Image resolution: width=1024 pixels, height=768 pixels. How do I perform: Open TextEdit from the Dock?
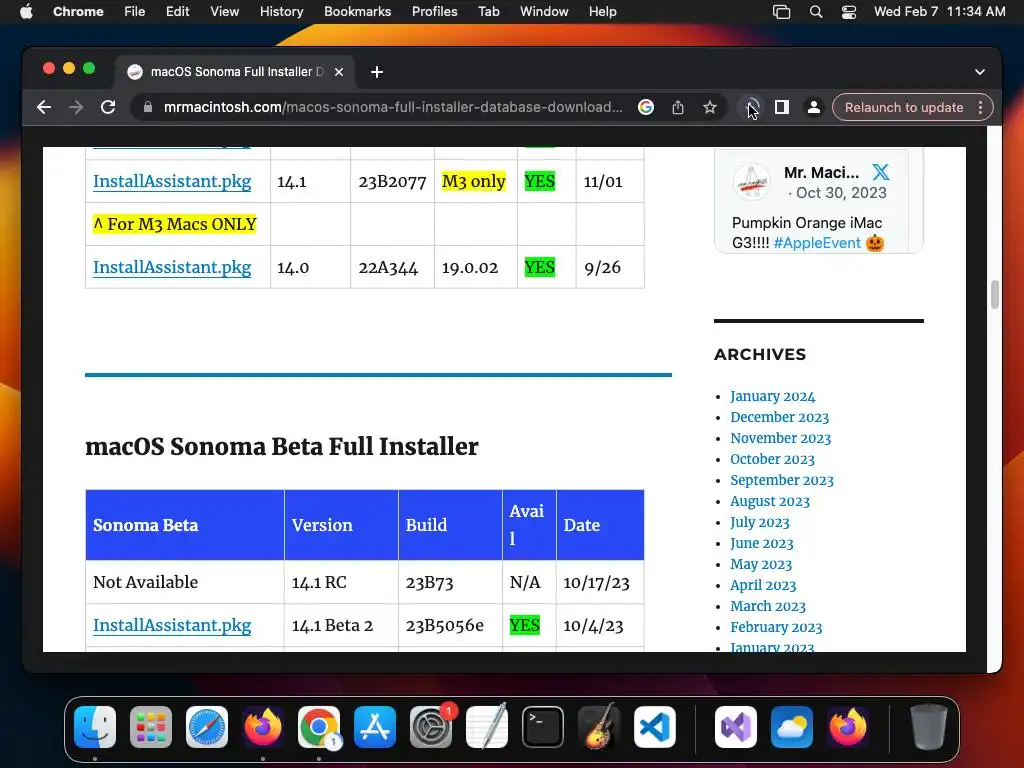pyautogui.click(x=487, y=727)
